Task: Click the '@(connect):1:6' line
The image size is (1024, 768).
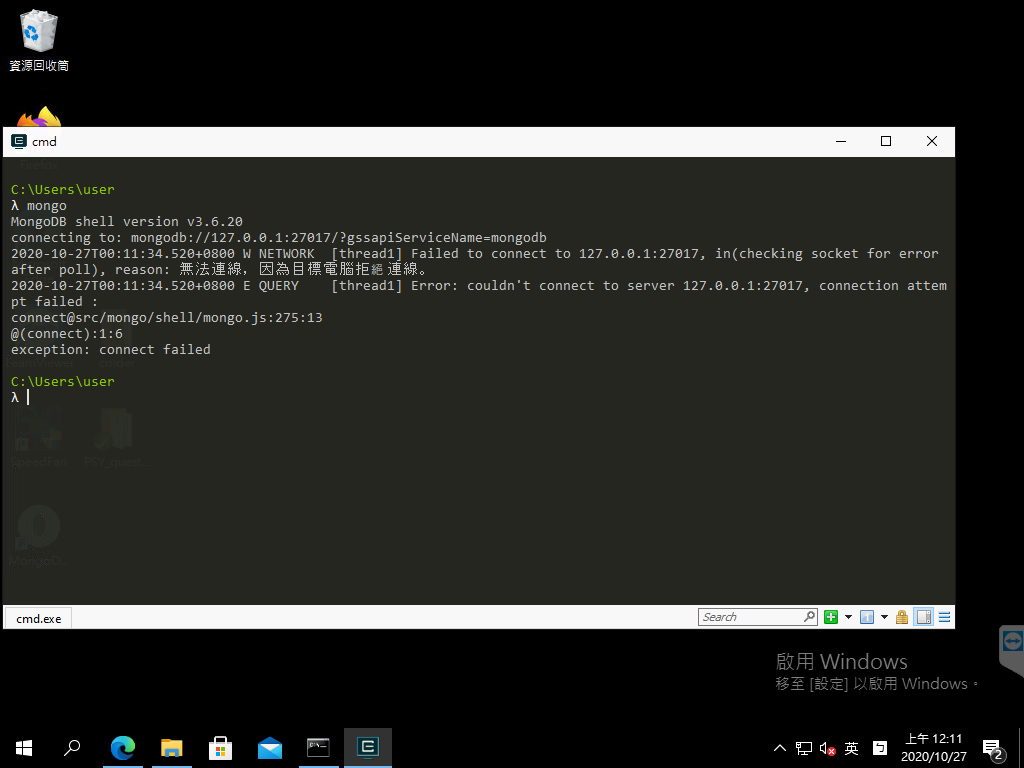Action: click(67, 334)
